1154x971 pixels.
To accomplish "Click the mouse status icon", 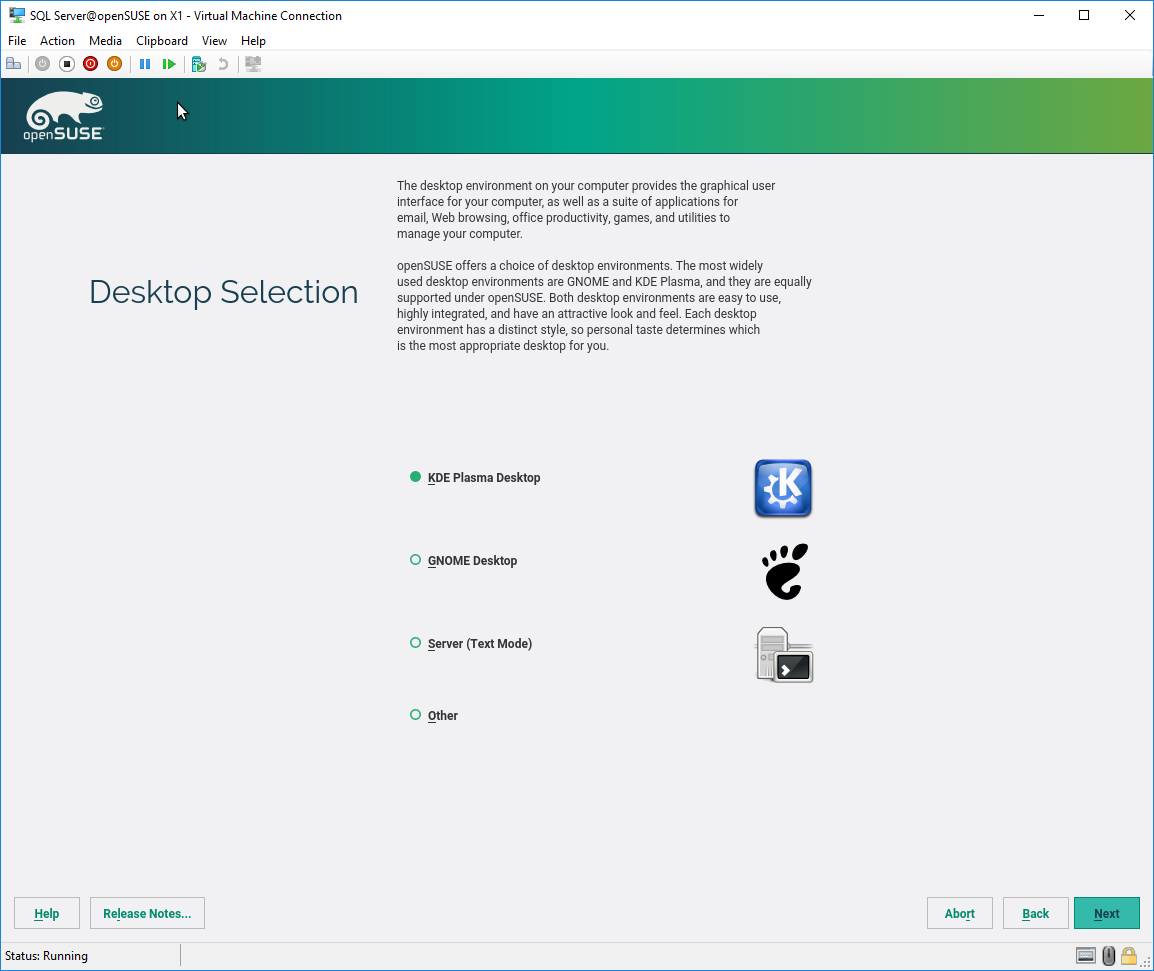I will point(1108,956).
